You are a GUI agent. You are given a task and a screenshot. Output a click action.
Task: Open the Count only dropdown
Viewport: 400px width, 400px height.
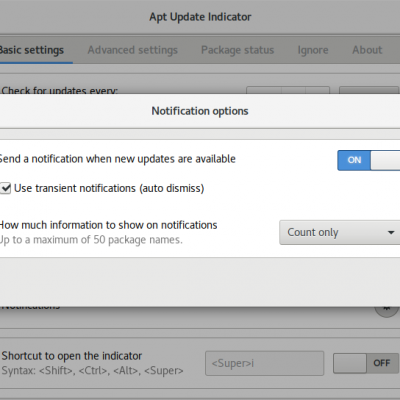[x=340, y=232]
